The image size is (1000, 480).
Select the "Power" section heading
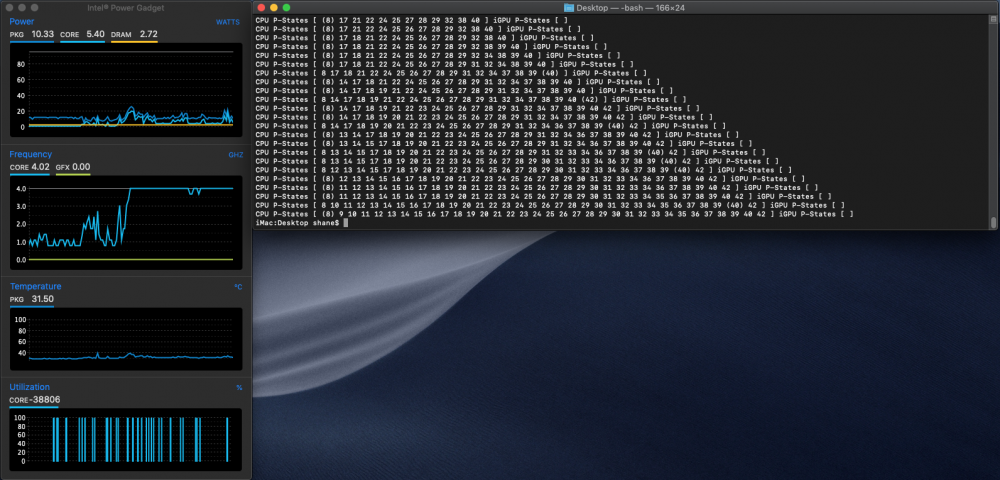22,22
